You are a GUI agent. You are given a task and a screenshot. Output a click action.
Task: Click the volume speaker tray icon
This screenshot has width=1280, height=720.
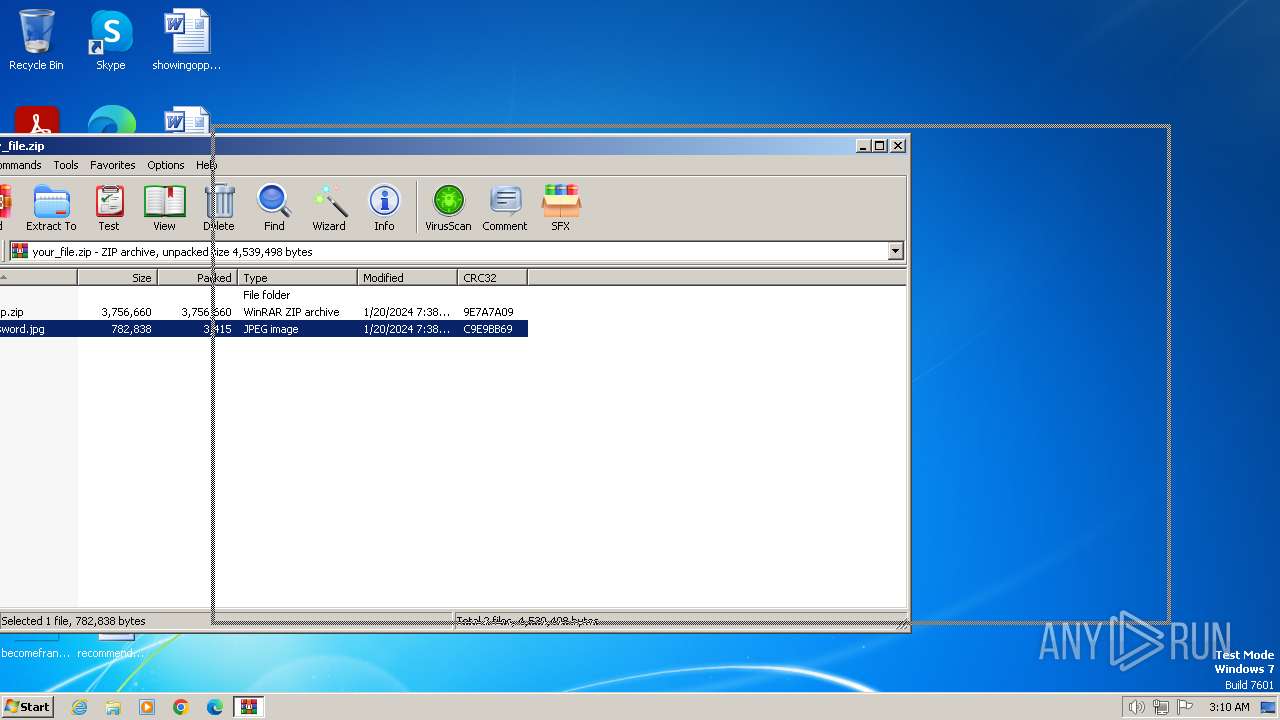pyautogui.click(x=1136, y=707)
